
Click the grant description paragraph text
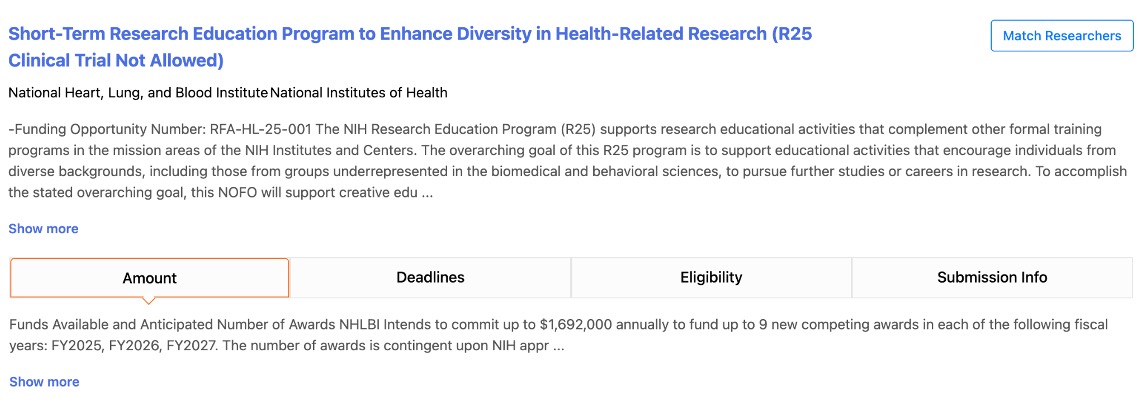tap(567, 162)
